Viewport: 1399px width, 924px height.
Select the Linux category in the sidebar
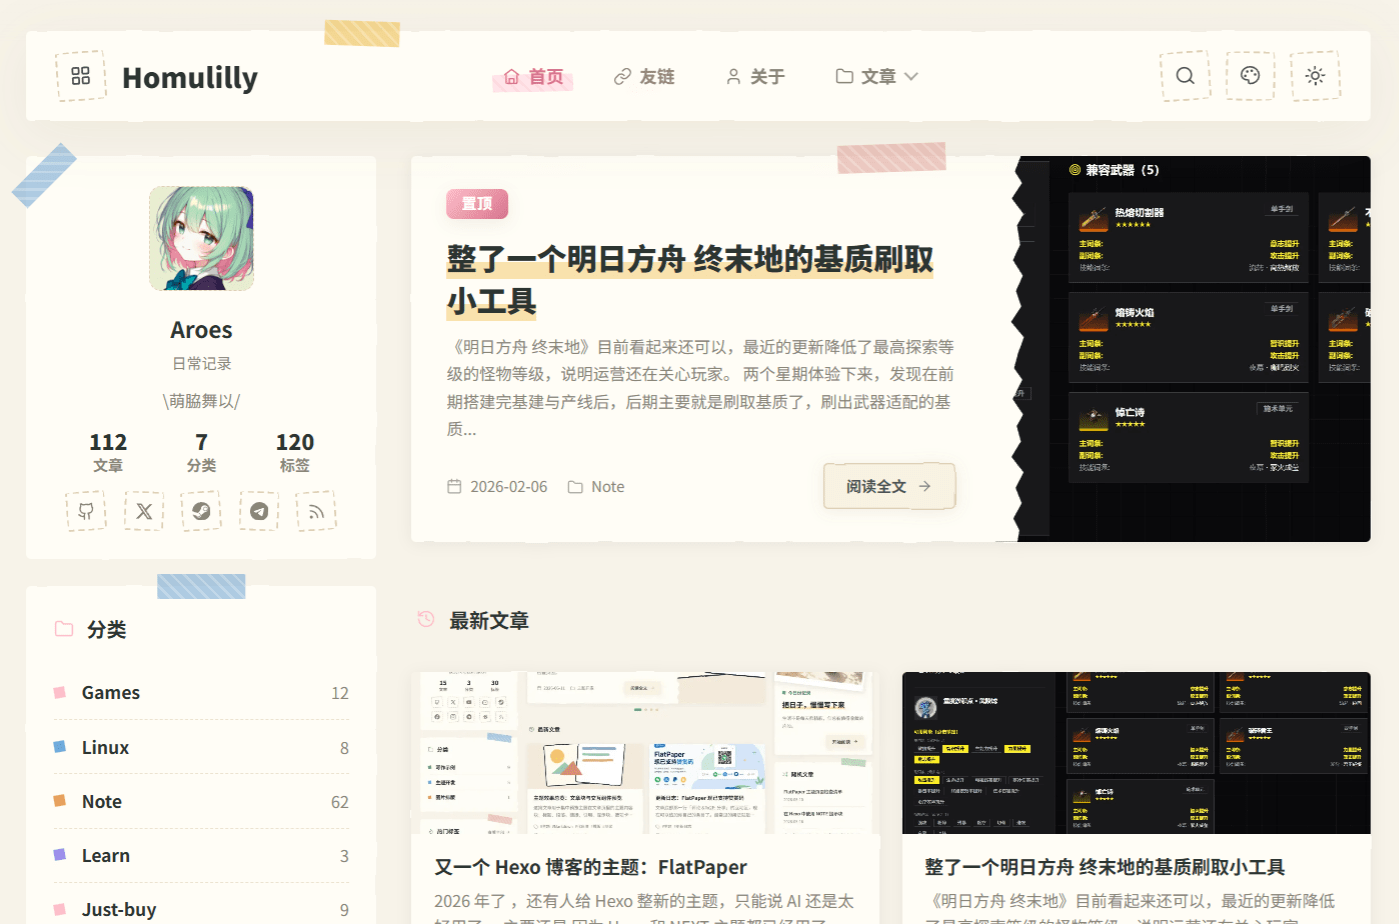(201, 747)
